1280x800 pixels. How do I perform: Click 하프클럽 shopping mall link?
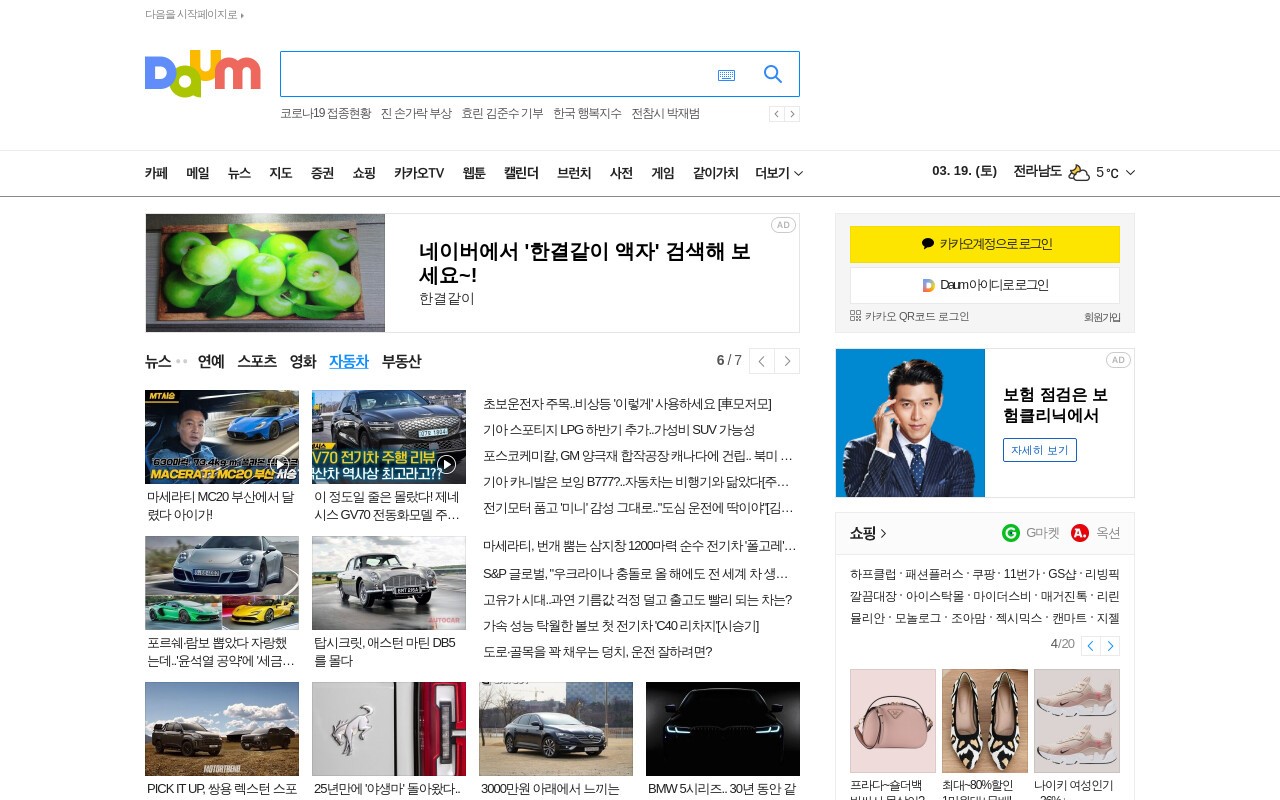[x=871, y=574]
